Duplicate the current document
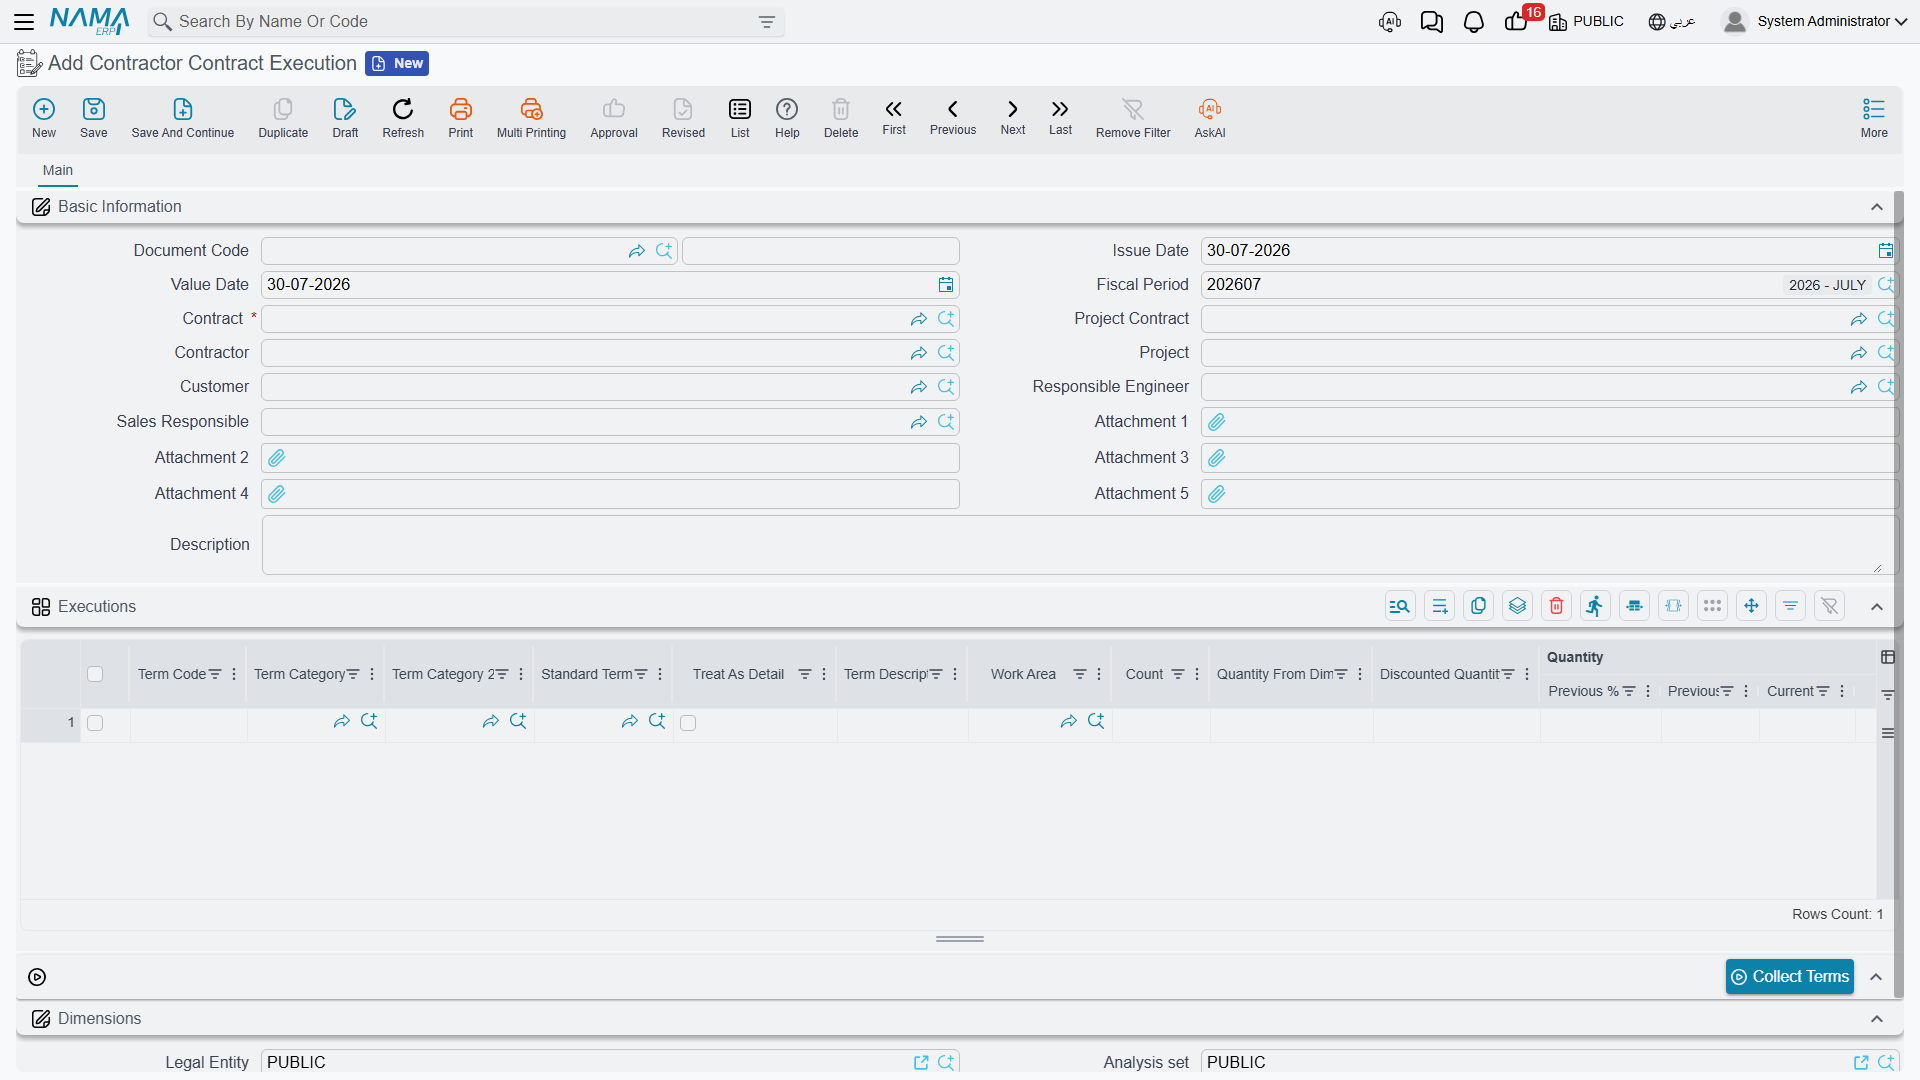1920x1080 pixels. coord(283,118)
